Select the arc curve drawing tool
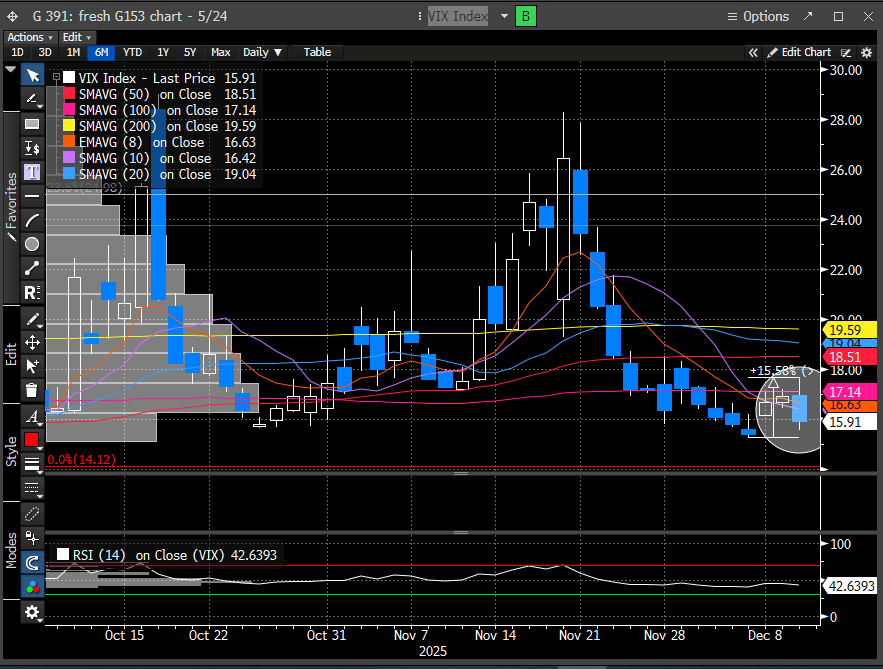Image resolution: width=883 pixels, height=669 pixels. (32, 220)
